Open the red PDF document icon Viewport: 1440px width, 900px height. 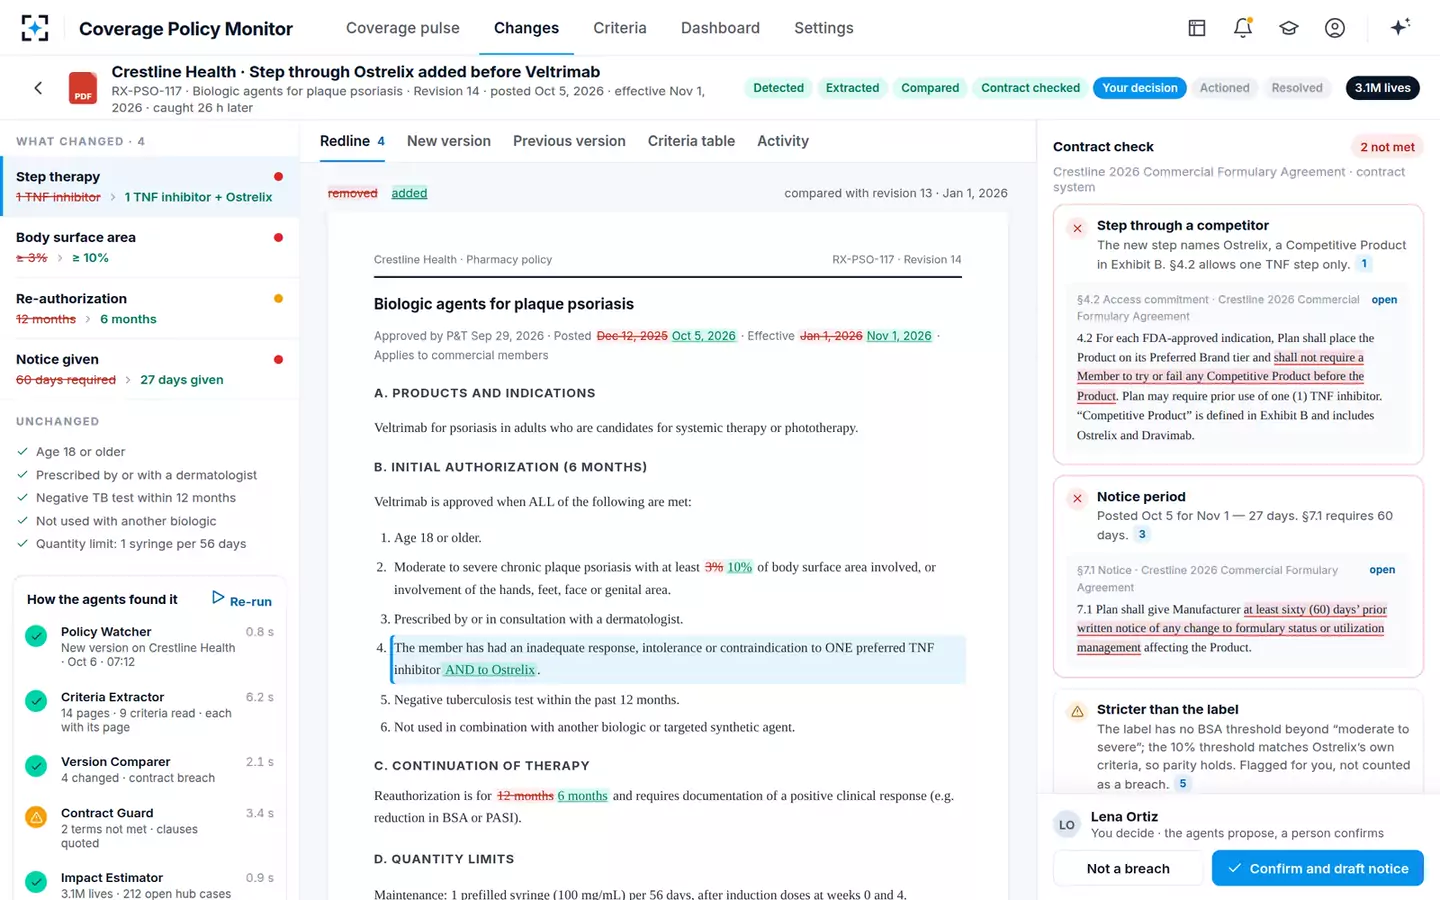(83, 88)
